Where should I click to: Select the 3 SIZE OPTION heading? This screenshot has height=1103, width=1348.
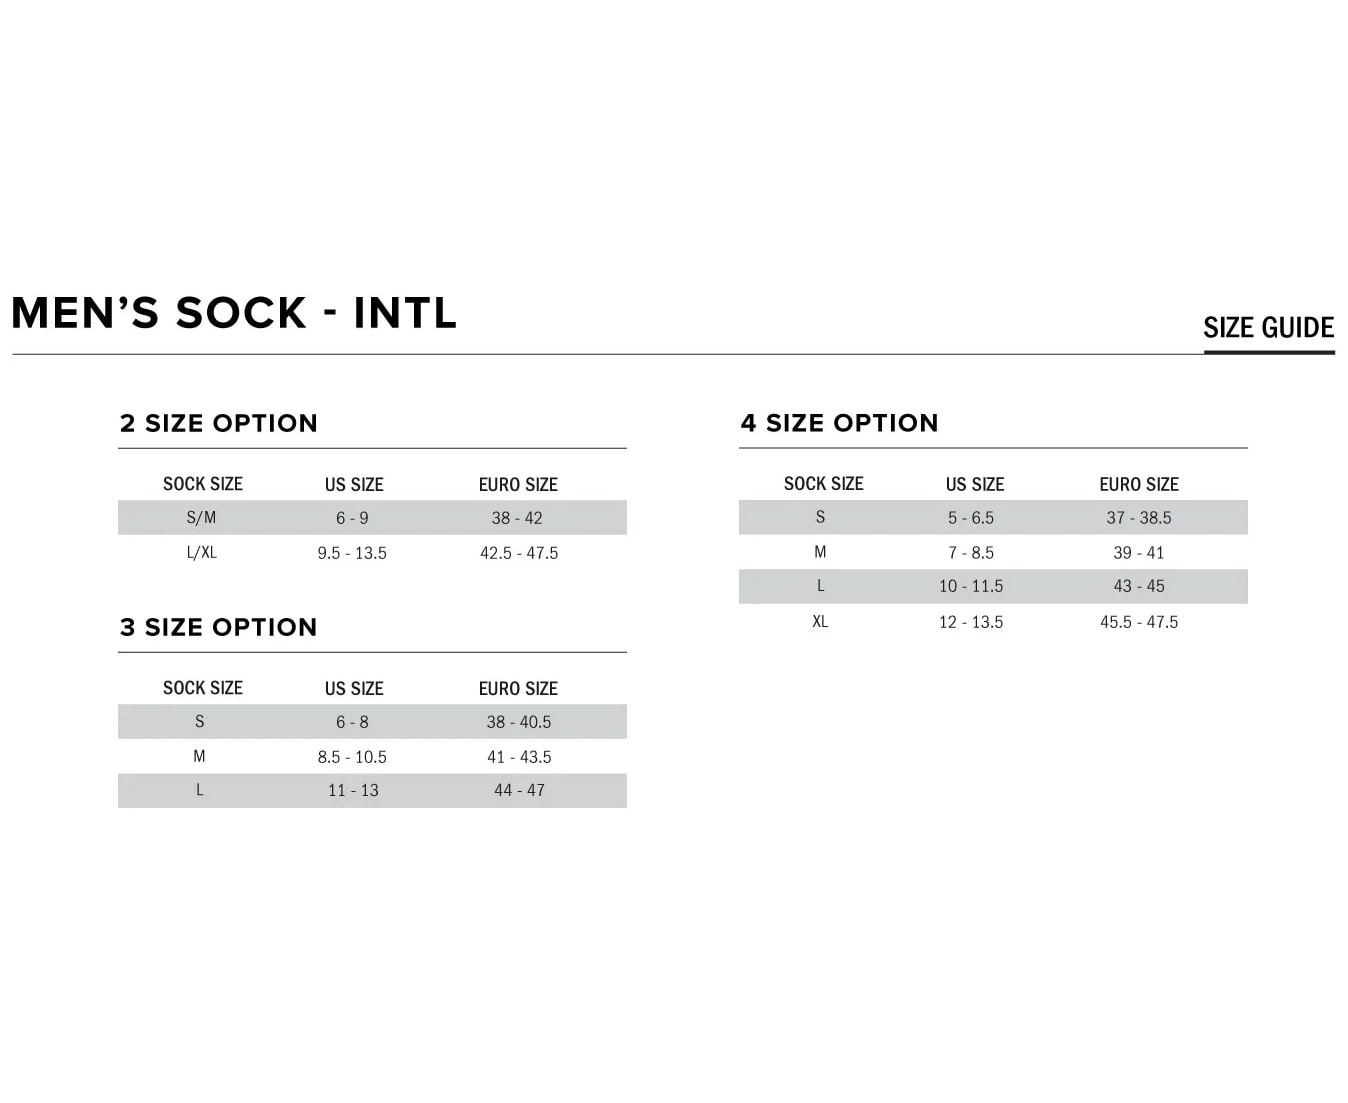(x=219, y=627)
